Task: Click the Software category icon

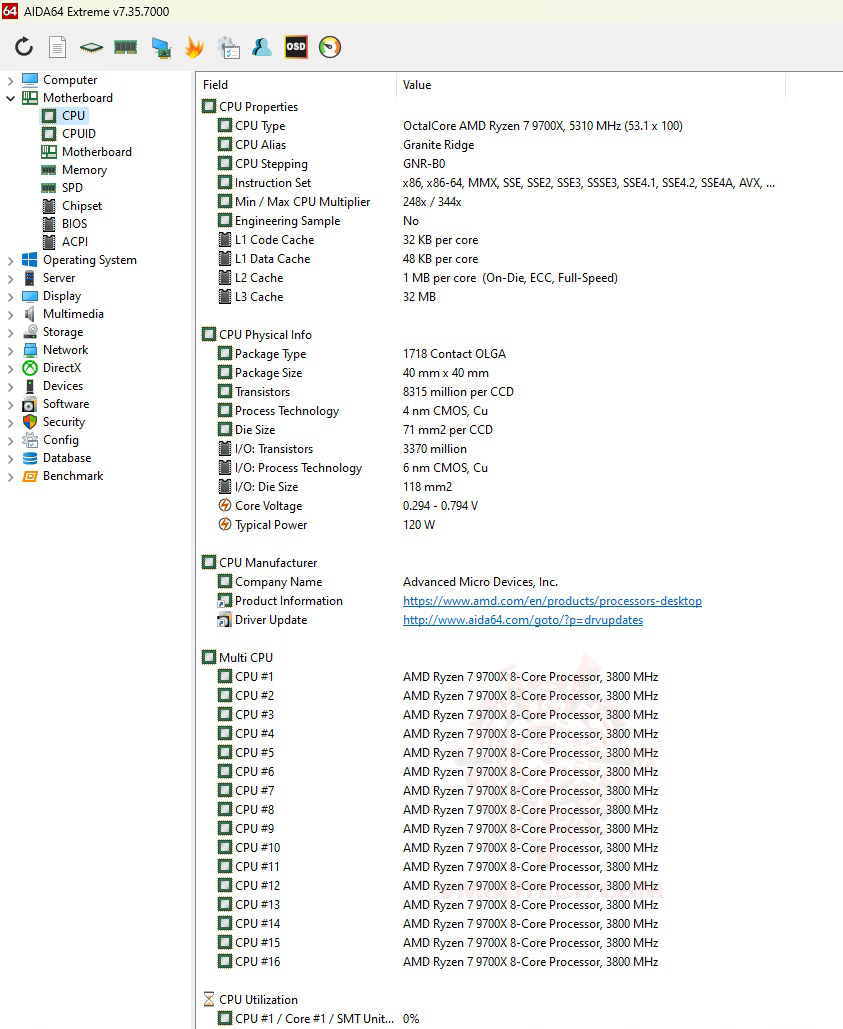Action: click(30, 404)
